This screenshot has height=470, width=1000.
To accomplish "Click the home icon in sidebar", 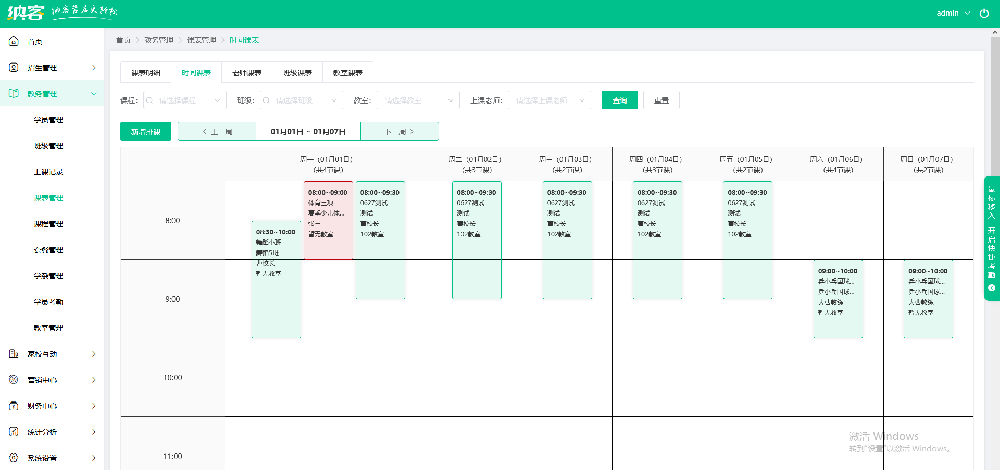I will 14,41.
